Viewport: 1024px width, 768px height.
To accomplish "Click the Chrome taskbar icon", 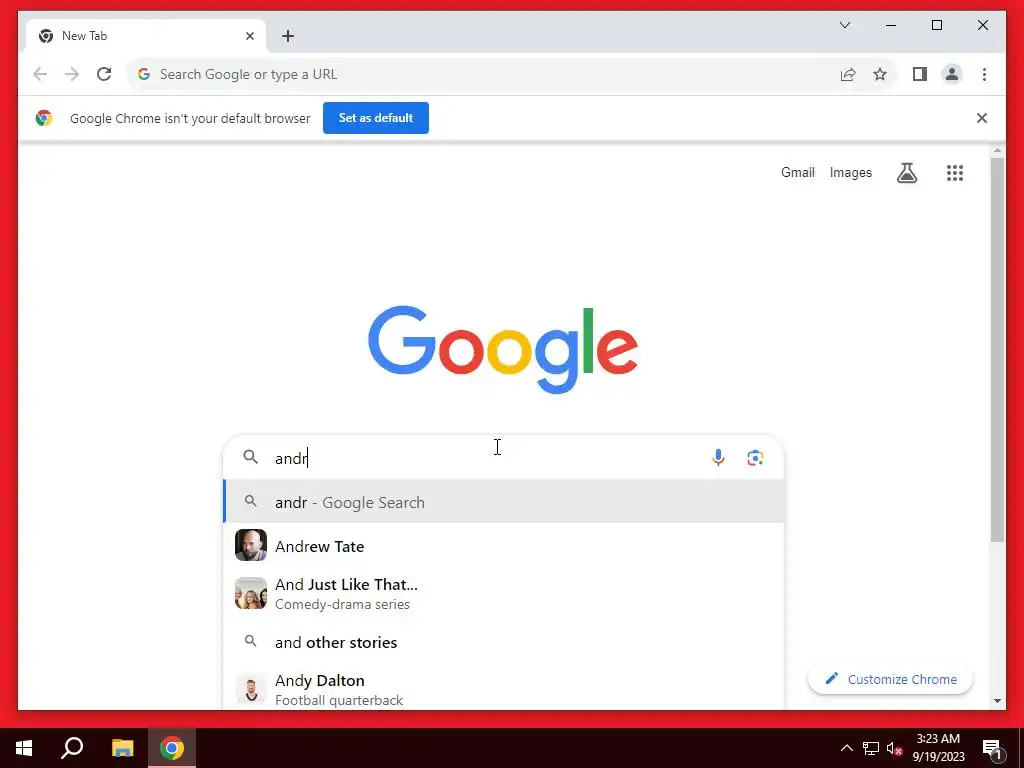I will (172, 748).
